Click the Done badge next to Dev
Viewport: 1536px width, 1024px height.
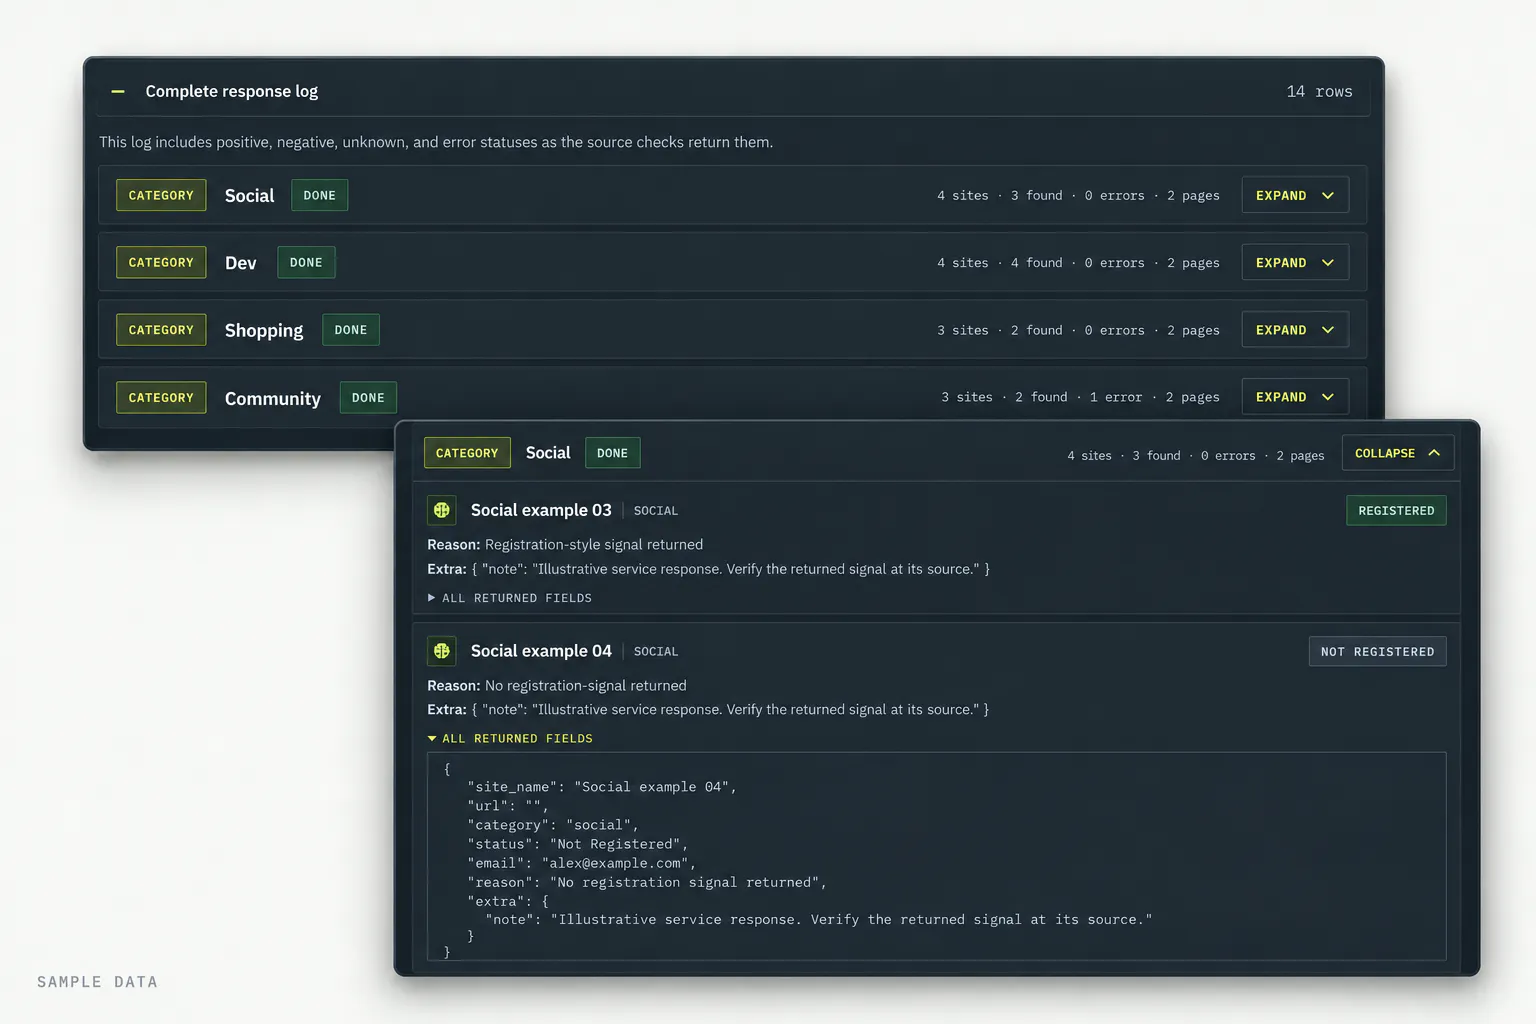[x=306, y=262]
